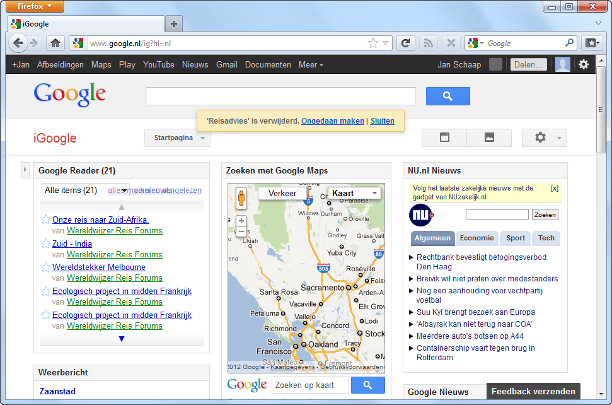Expand the Meer menu in Google bar
The width and height of the screenshot is (612, 405).
[x=311, y=65]
